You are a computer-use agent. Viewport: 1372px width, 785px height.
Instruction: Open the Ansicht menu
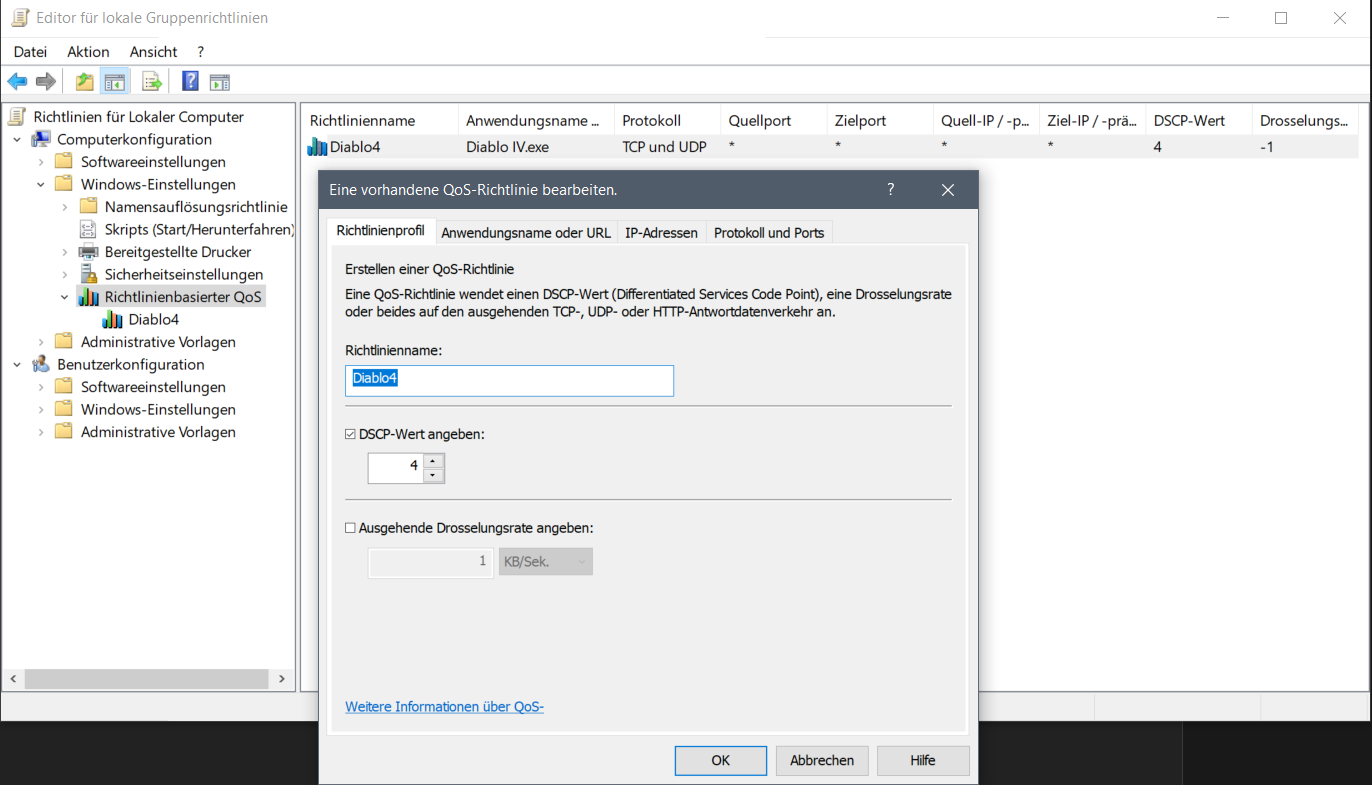point(153,51)
